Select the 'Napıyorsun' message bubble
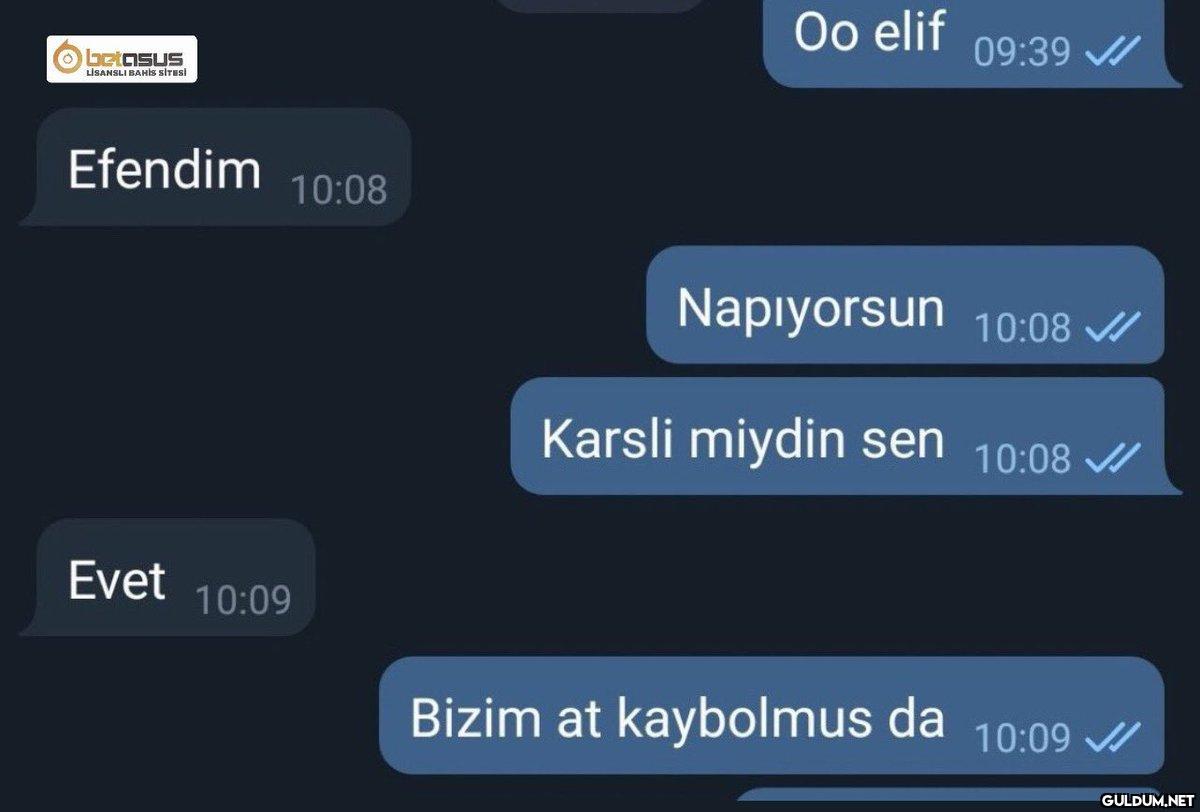Viewport: 1200px width, 812px height. (x=907, y=304)
